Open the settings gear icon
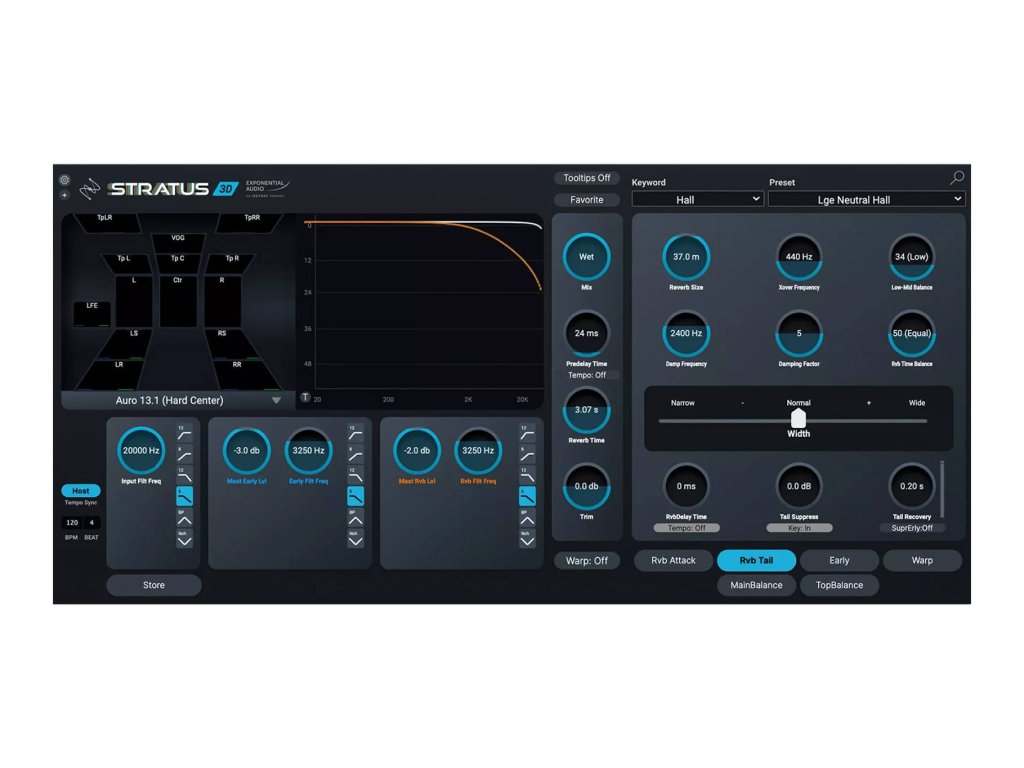 (x=65, y=180)
